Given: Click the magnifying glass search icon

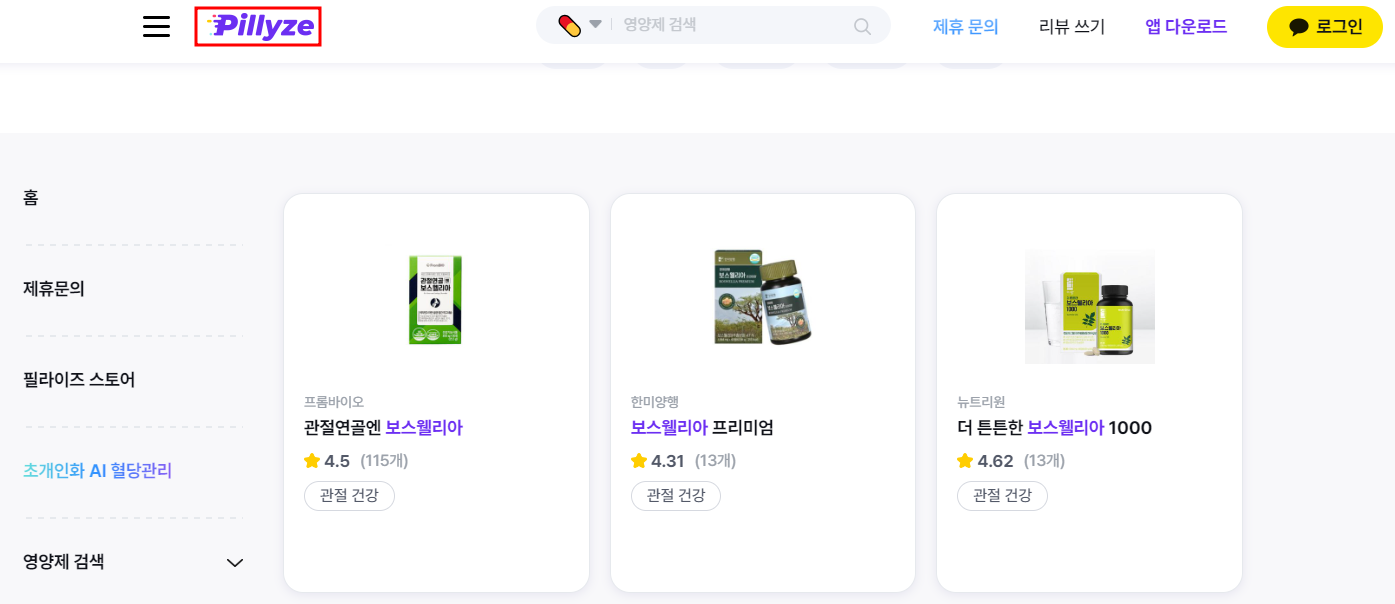Looking at the screenshot, I should 861,25.
